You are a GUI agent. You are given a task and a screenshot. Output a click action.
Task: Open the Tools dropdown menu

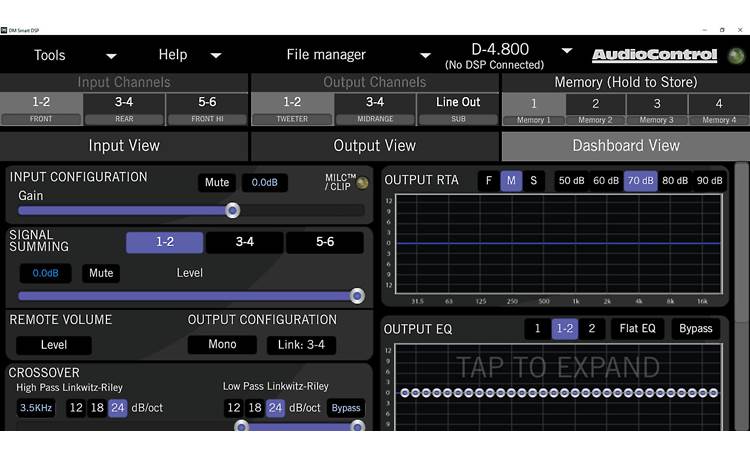tap(75, 55)
